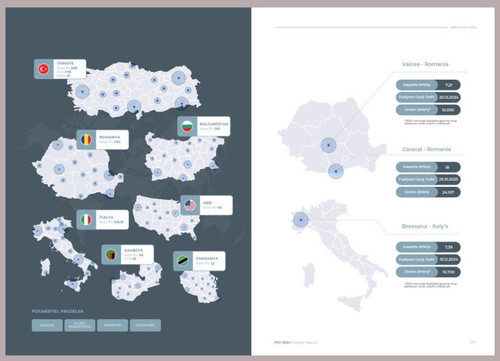Click the Valcea production value 10.000
500x361 pixels.
[448, 110]
